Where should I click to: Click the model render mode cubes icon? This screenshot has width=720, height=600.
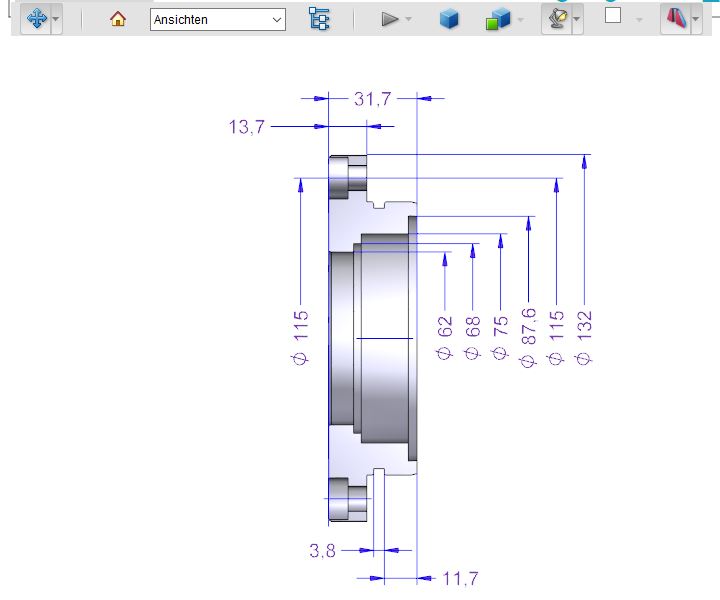tap(498, 19)
